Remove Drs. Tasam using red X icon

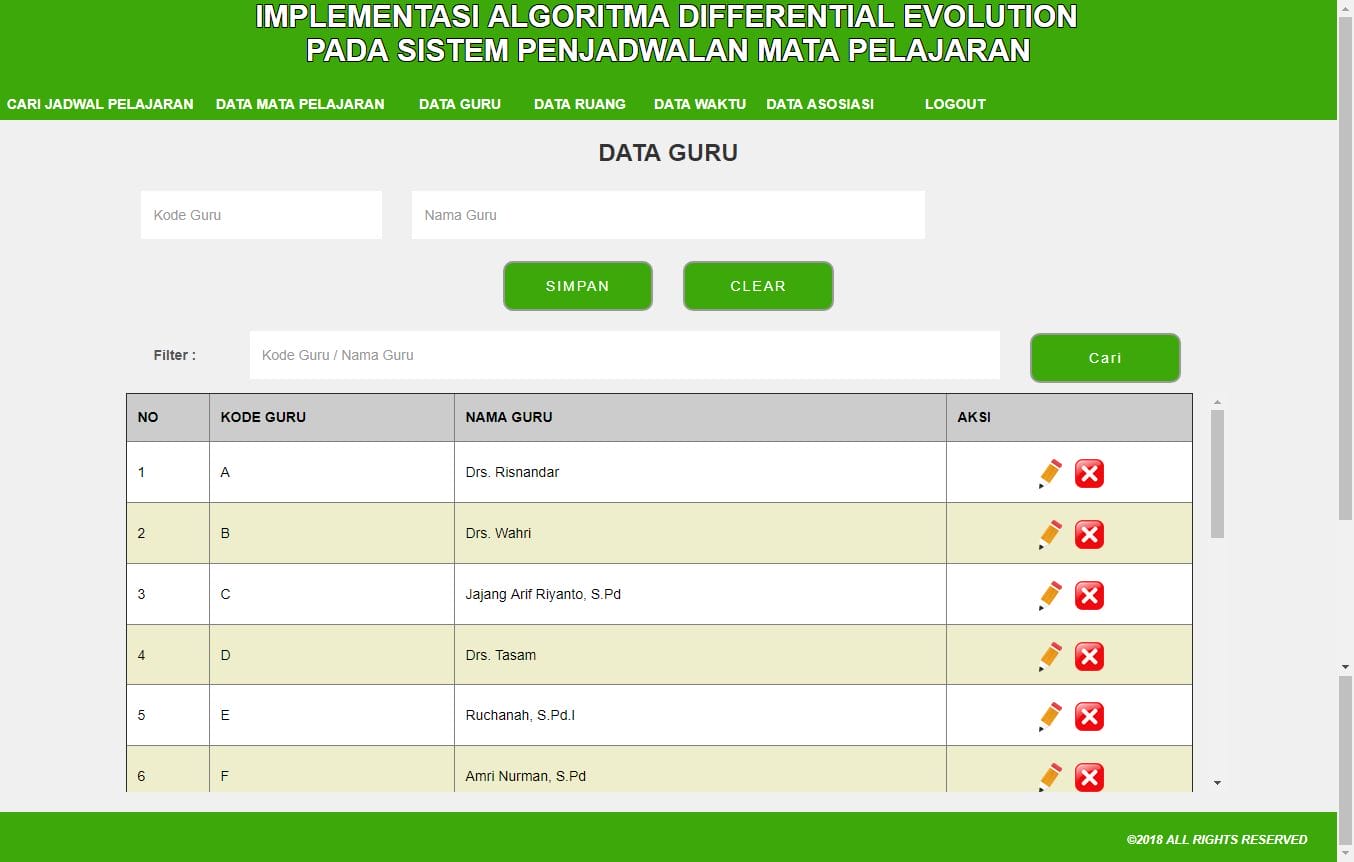(1089, 656)
